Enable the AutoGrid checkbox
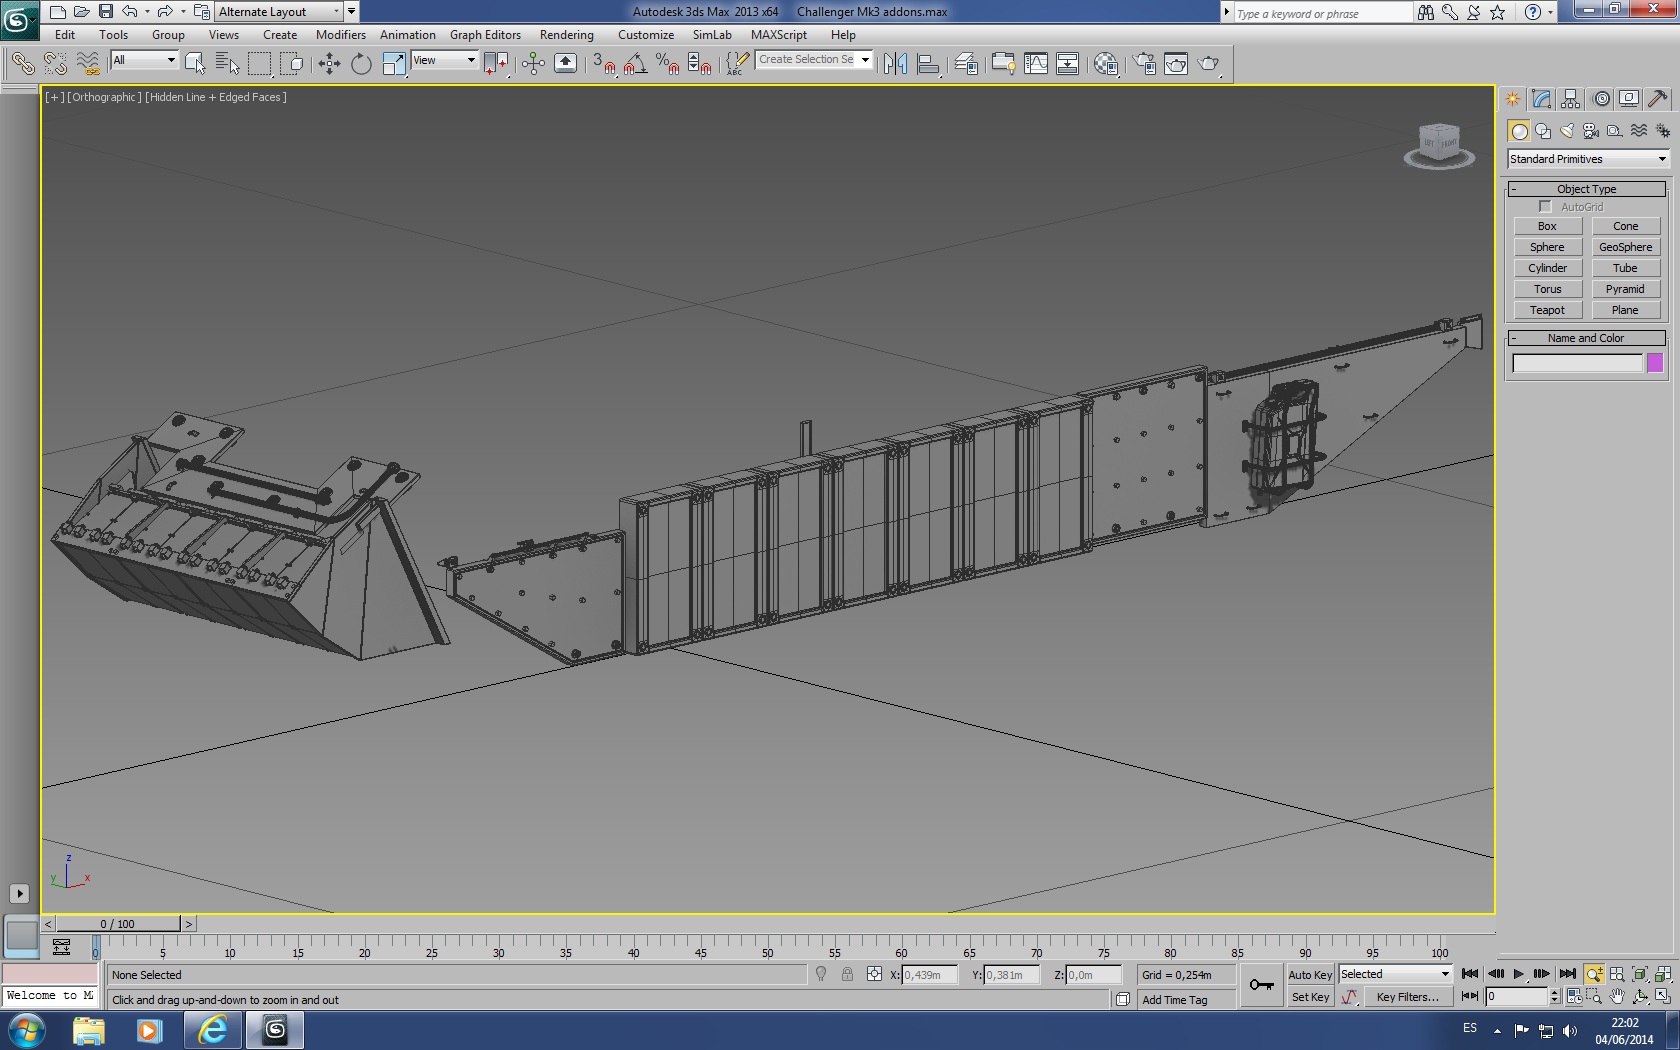 (x=1545, y=207)
